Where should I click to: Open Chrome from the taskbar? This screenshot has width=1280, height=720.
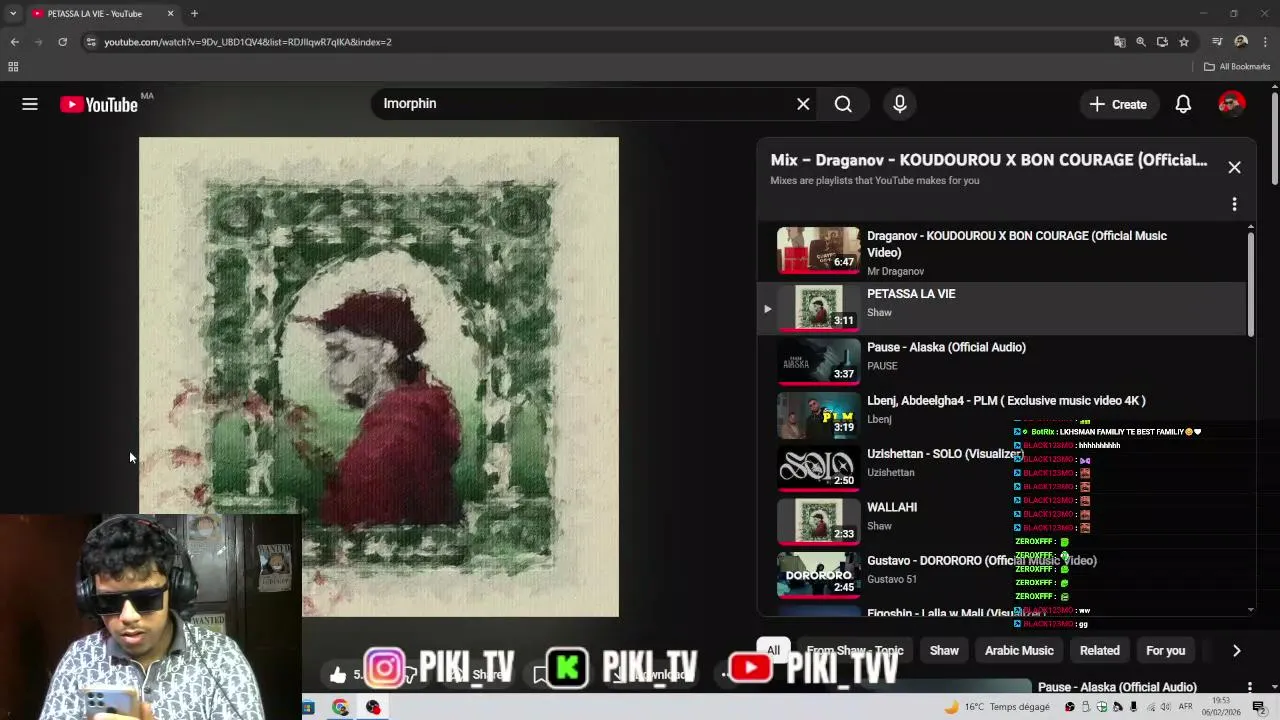pos(340,707)
